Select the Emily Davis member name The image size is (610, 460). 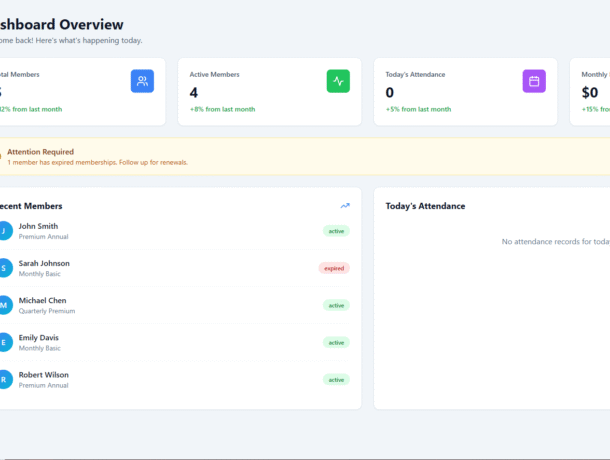point(38,337)
